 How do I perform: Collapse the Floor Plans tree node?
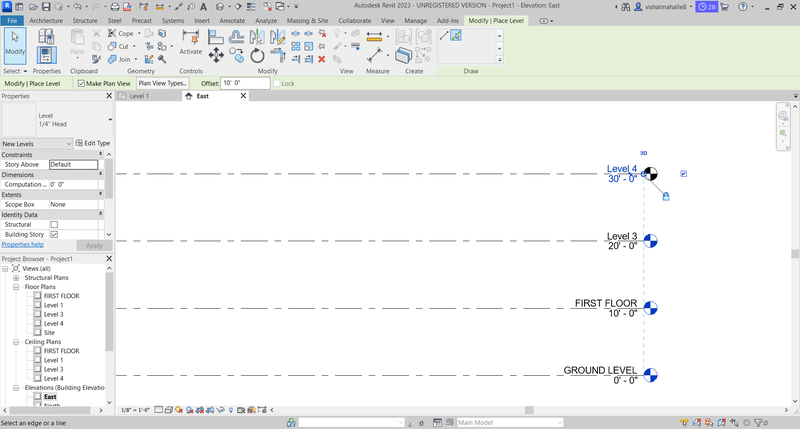tap(16, 287)
